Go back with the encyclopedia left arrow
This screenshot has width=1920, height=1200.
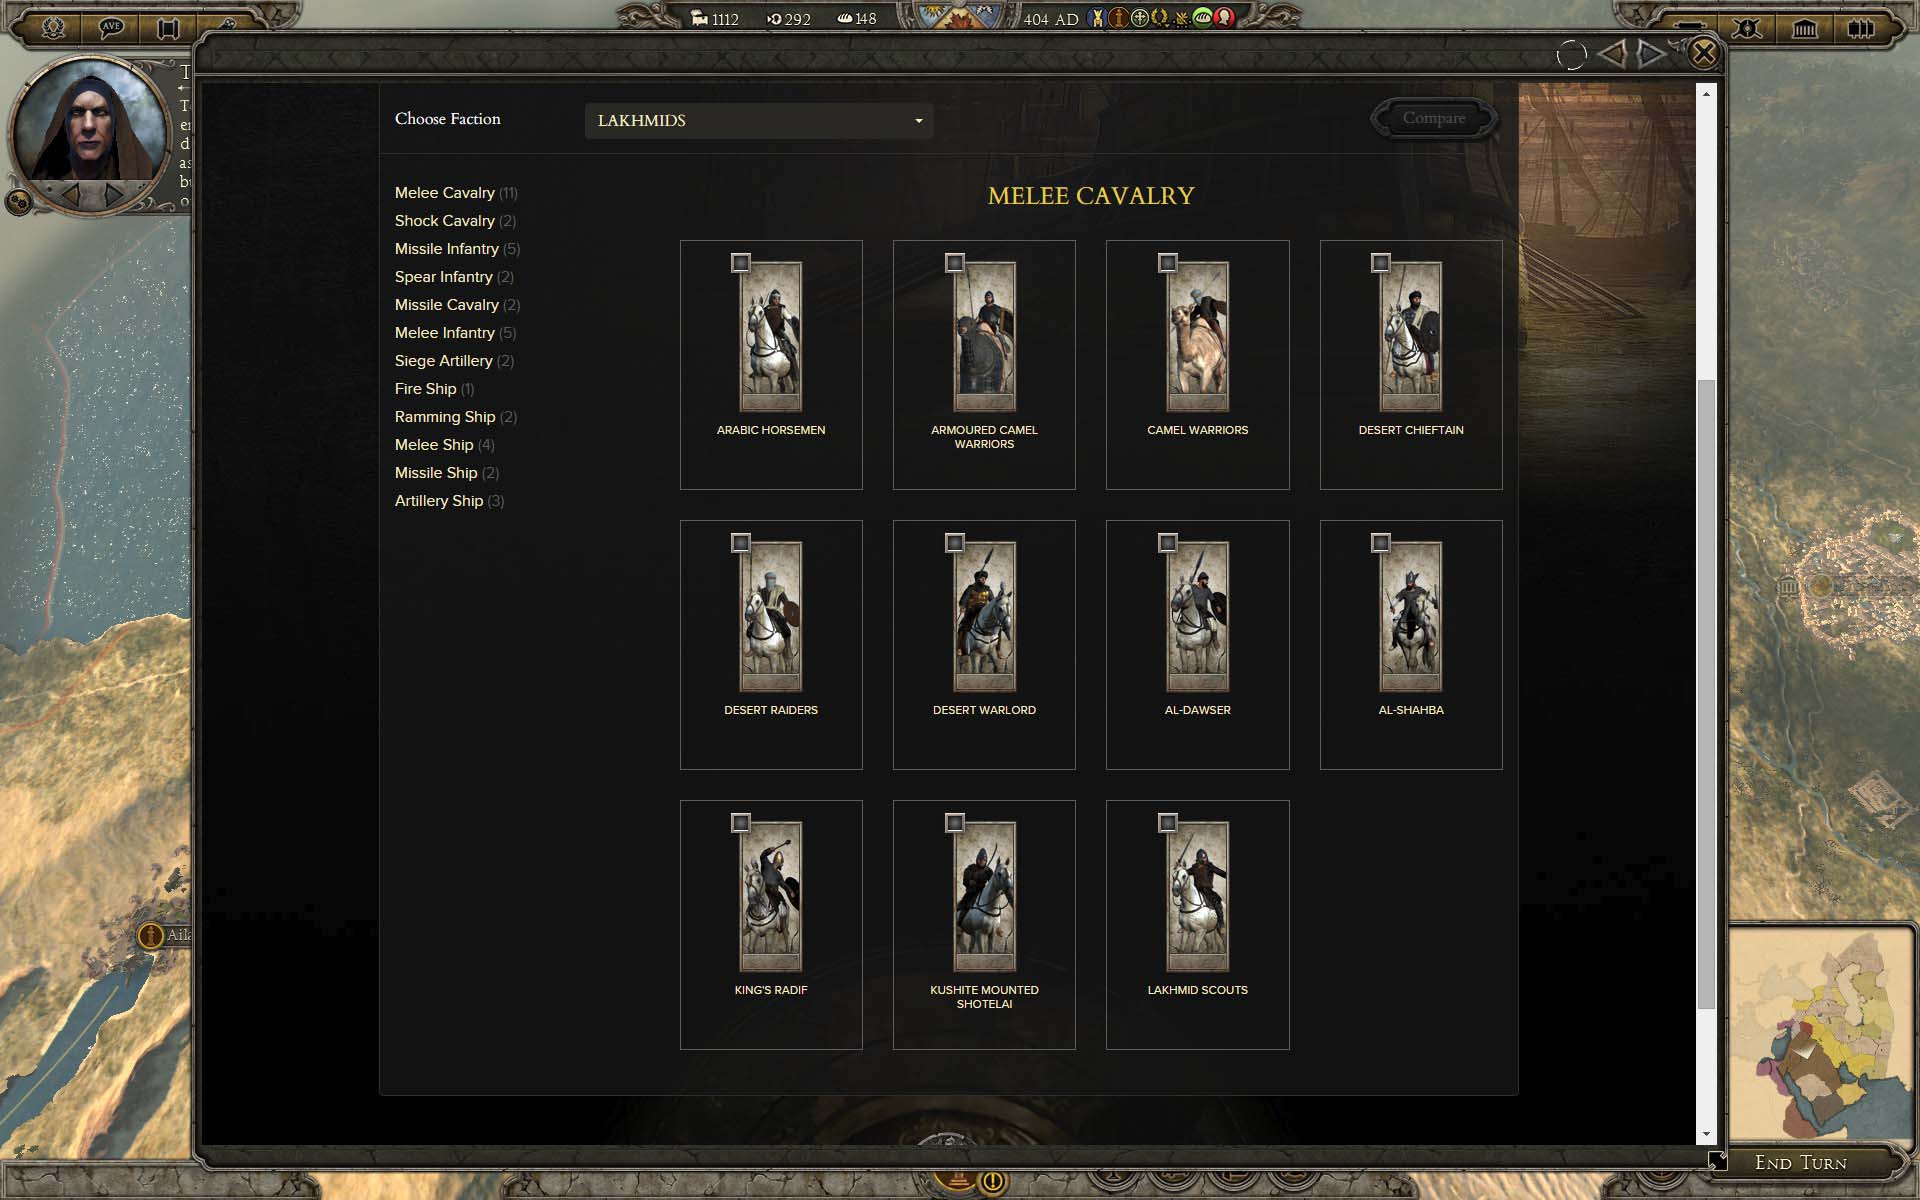point(1612,54)
